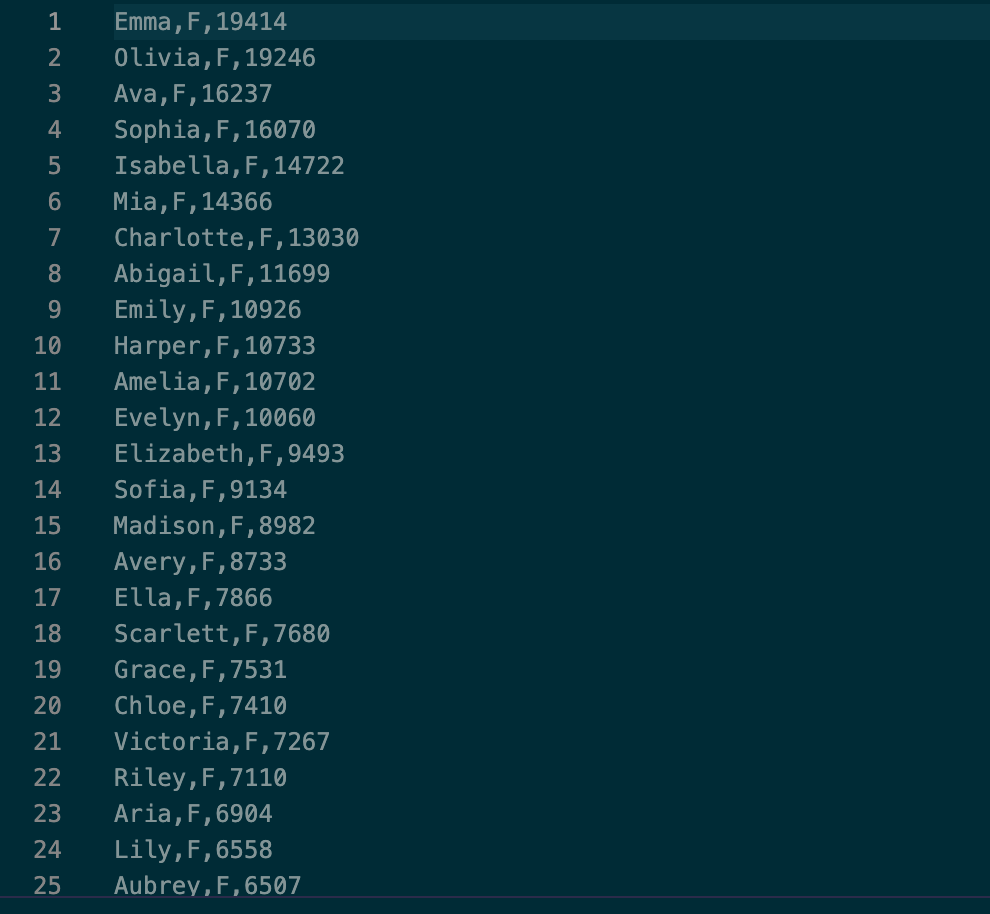Click line number 1 in the gutter

click(54, 22)
